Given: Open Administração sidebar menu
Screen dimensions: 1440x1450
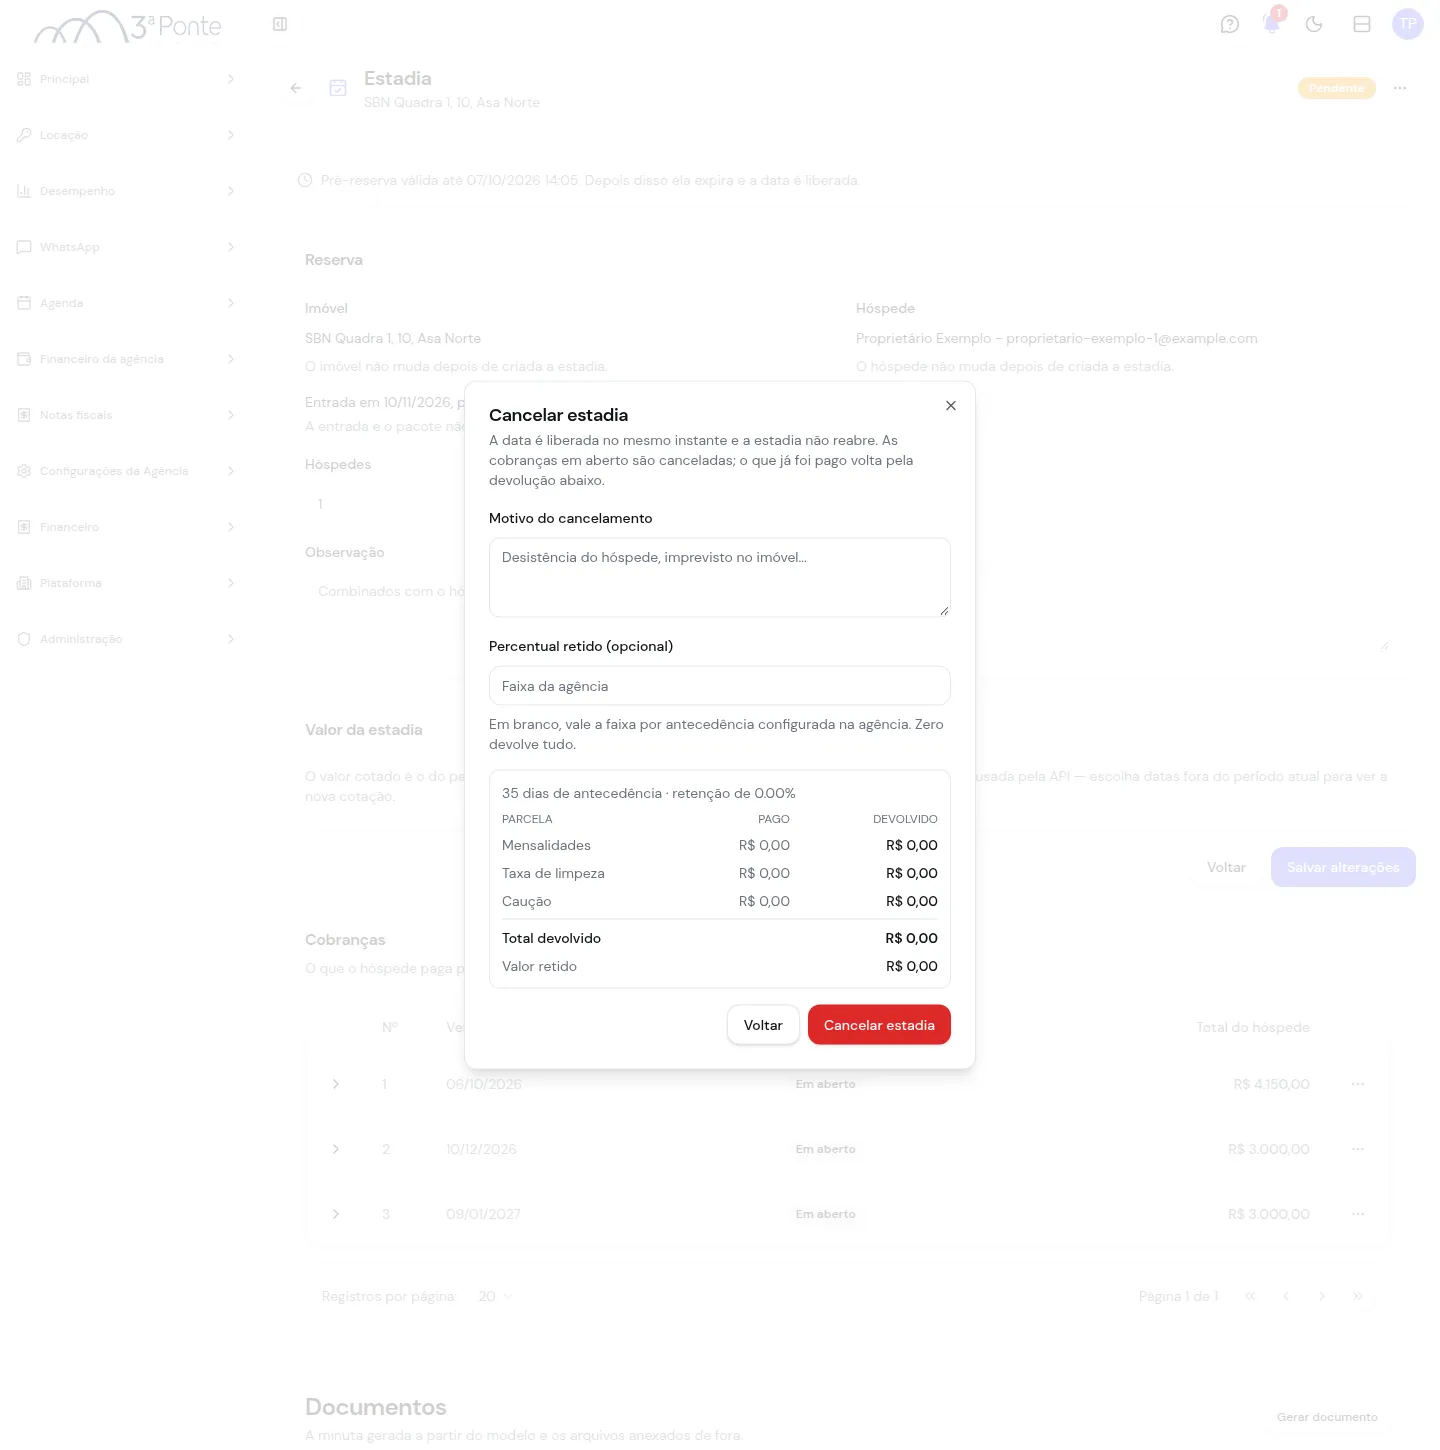Looking at the screenshot, I should point(126,639).
